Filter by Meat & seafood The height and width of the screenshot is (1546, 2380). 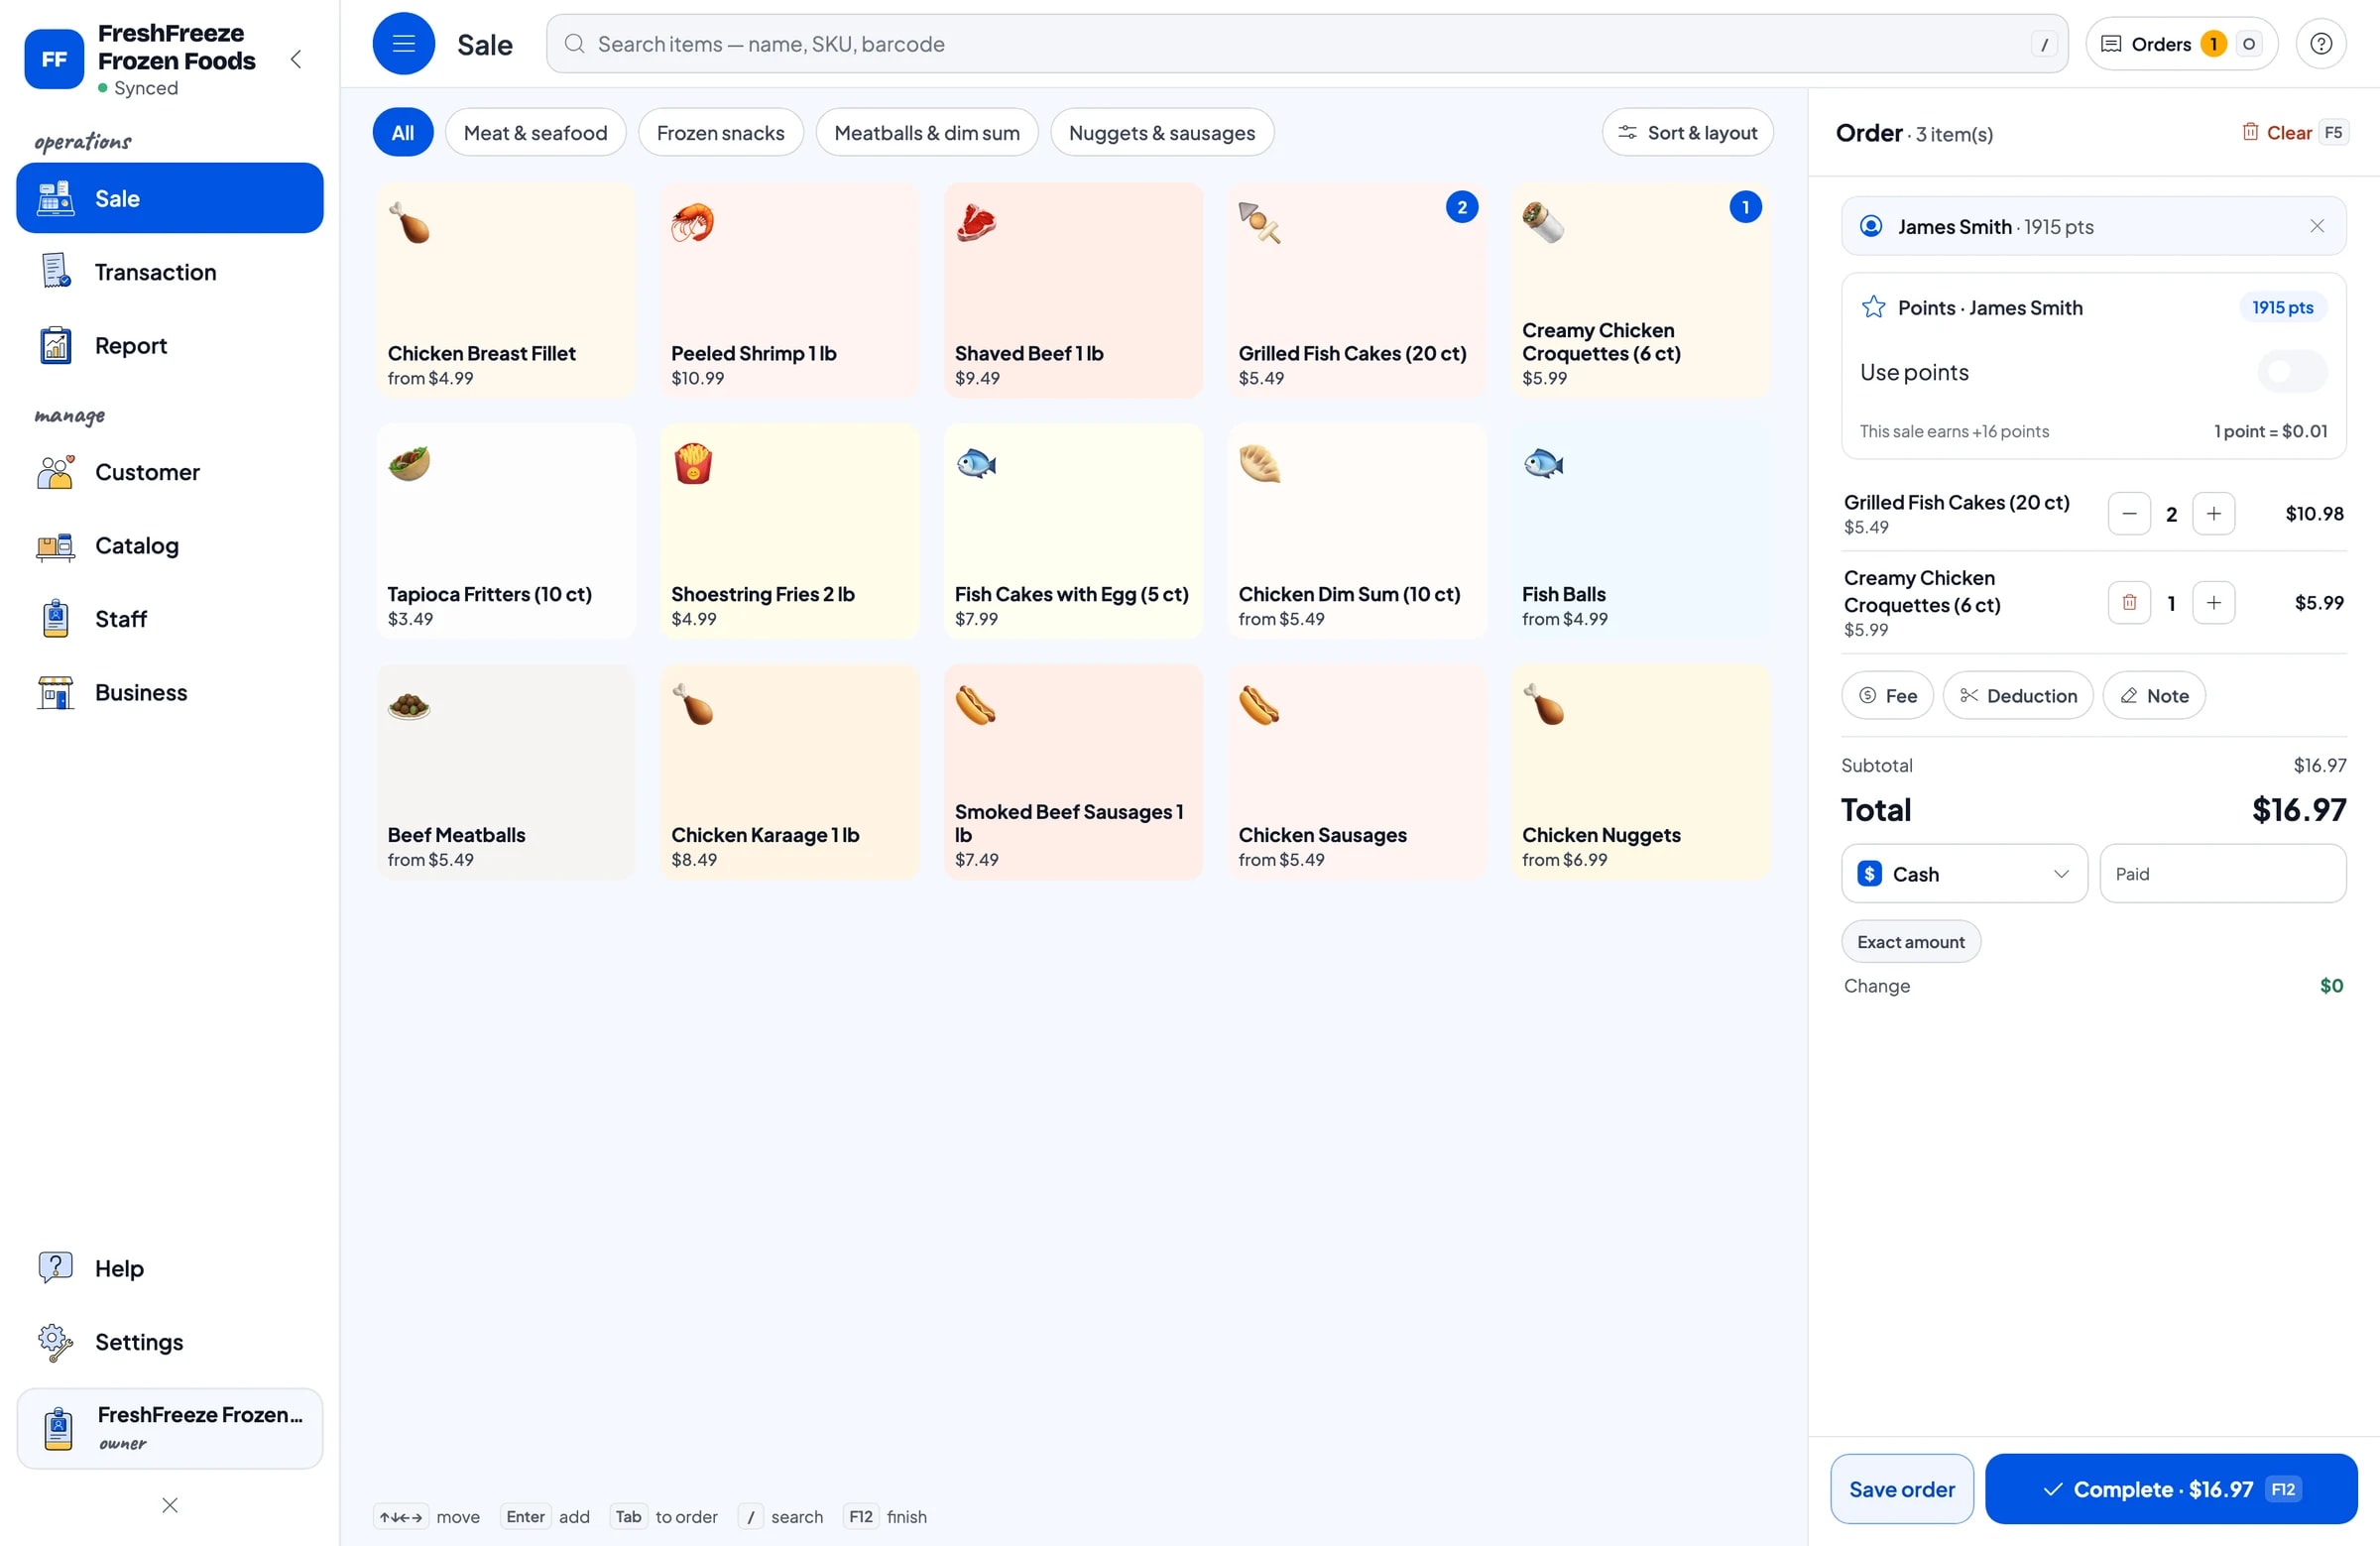(535, 133)
